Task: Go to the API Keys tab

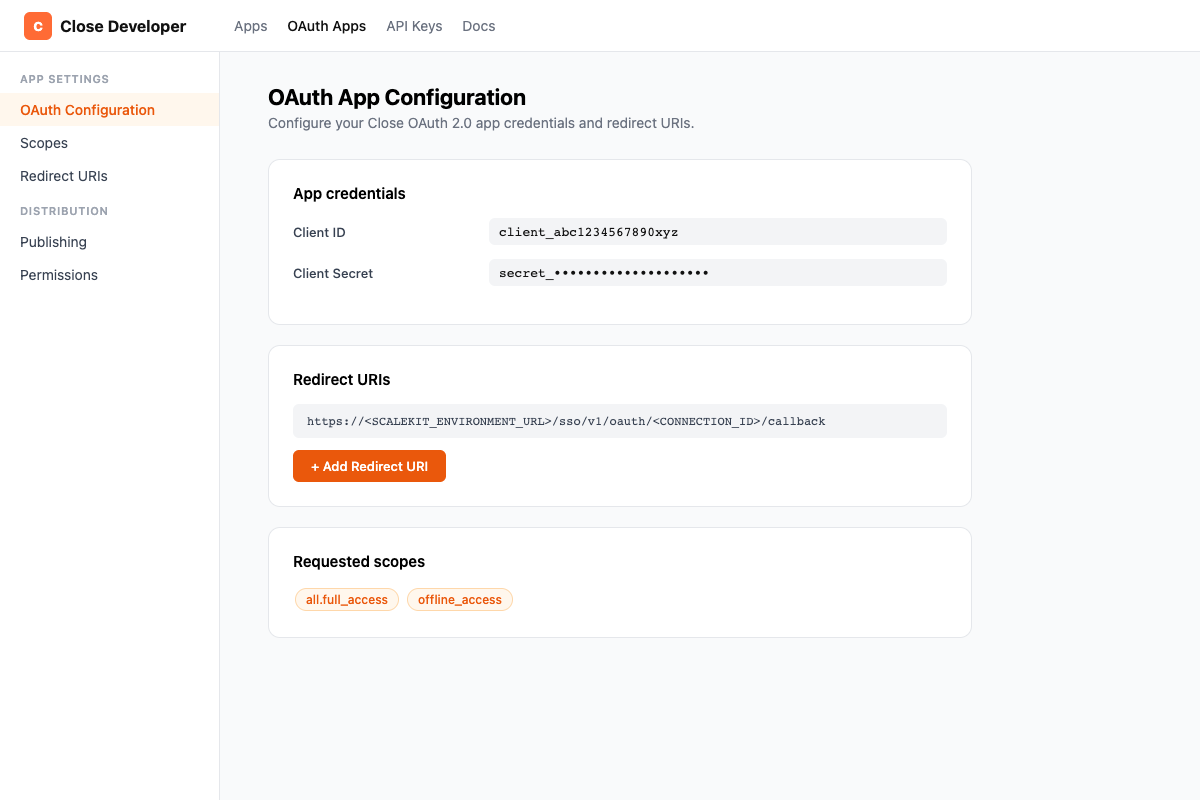Action: click(x=414, y=26)
